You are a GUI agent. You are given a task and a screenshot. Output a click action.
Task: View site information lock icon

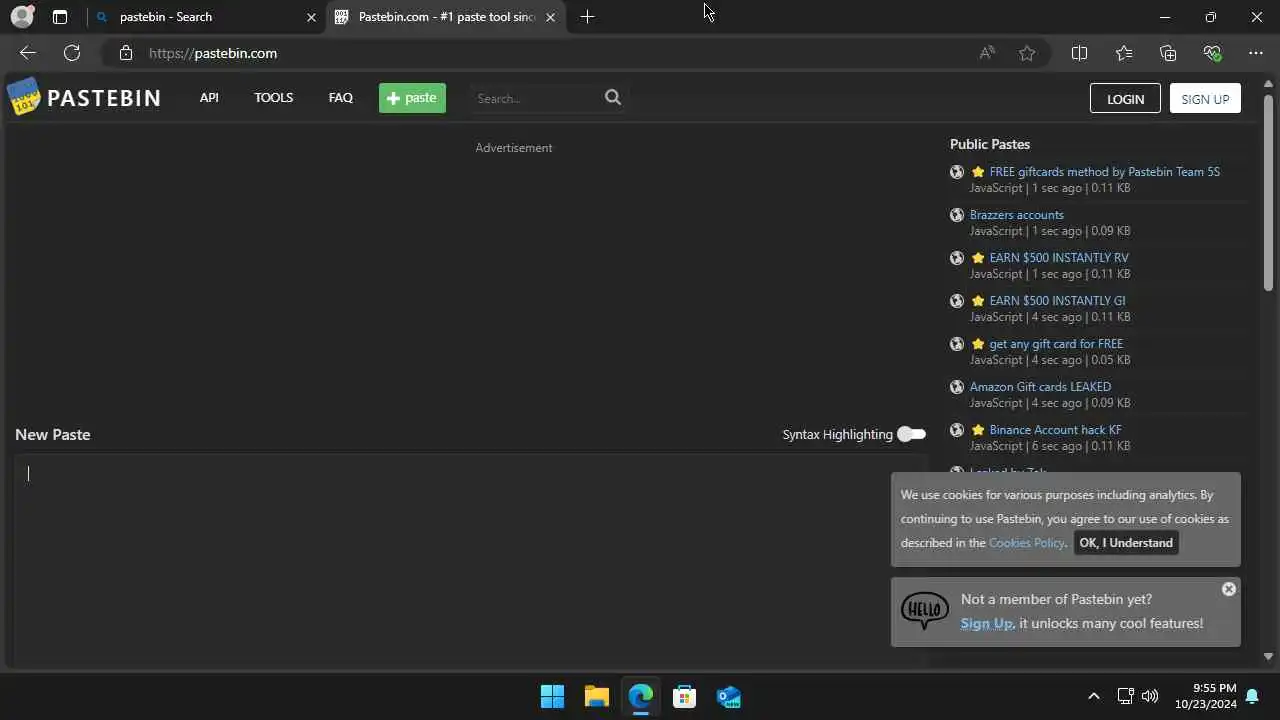[125, 53]
